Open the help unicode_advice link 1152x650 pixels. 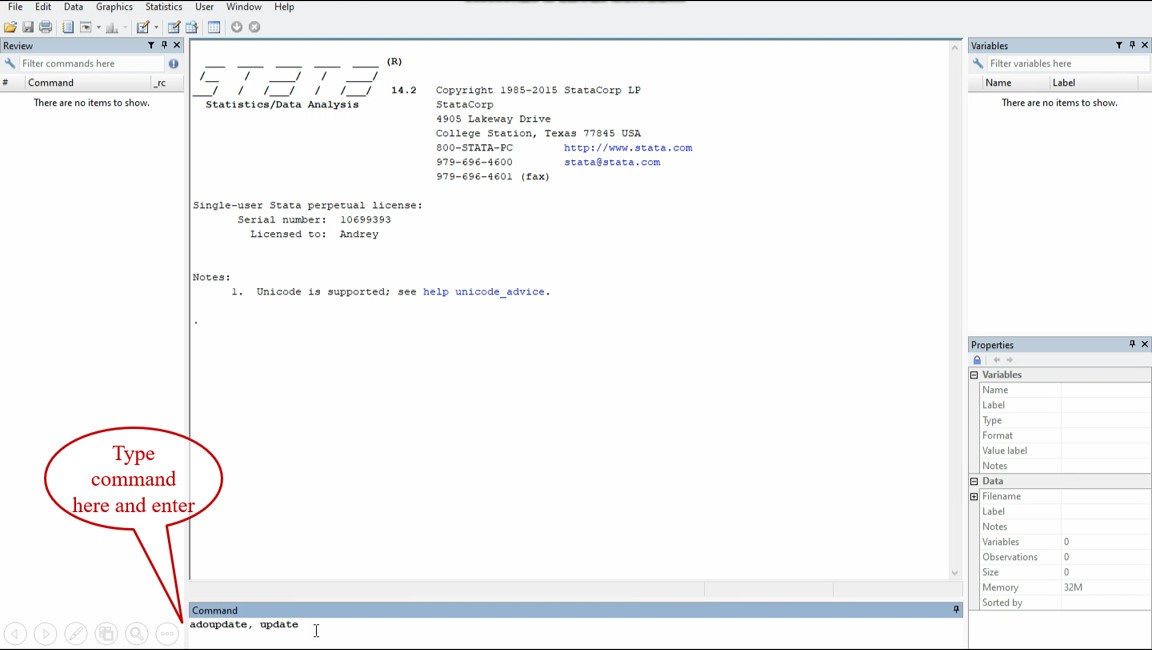pos(484,292)
